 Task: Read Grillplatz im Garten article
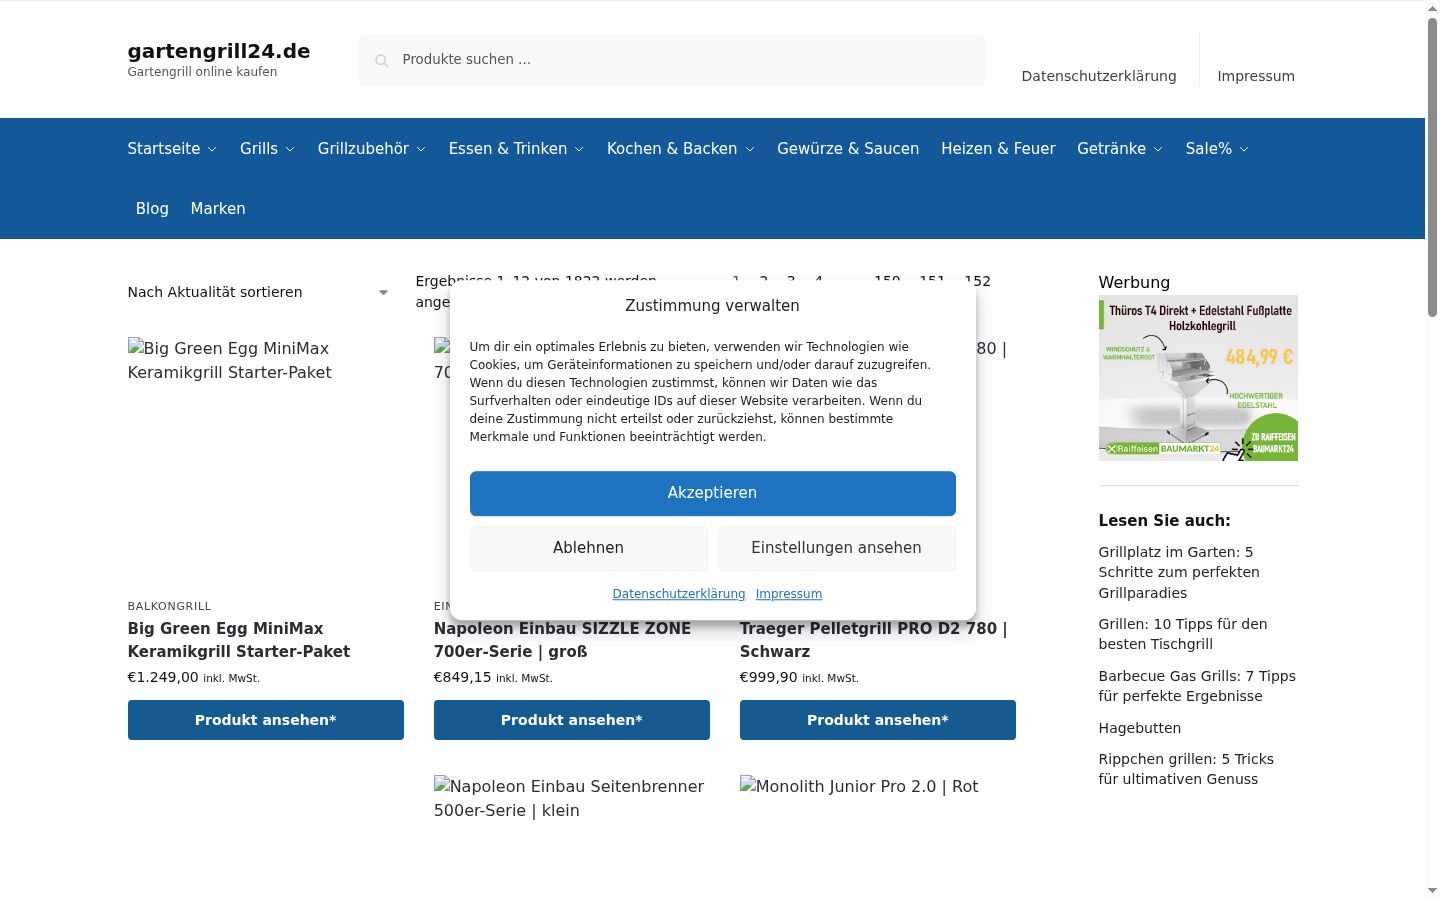coord(1179,572)
